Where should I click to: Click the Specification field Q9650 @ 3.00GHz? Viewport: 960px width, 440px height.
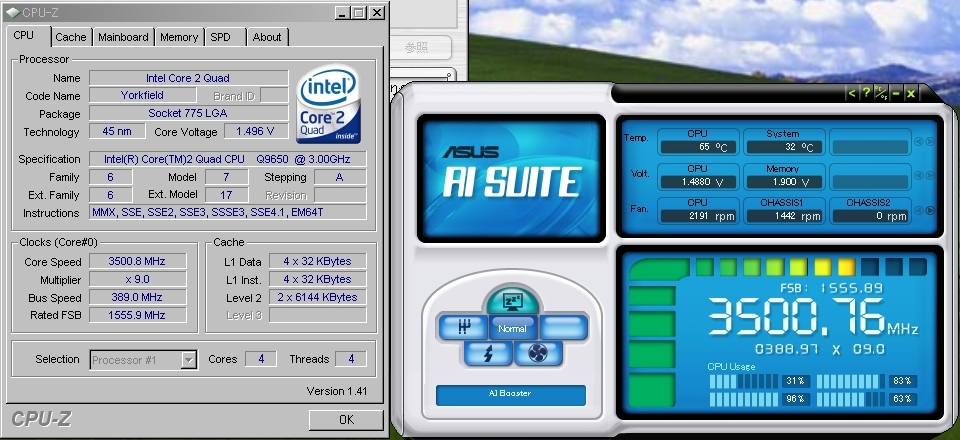pos(228,159)
